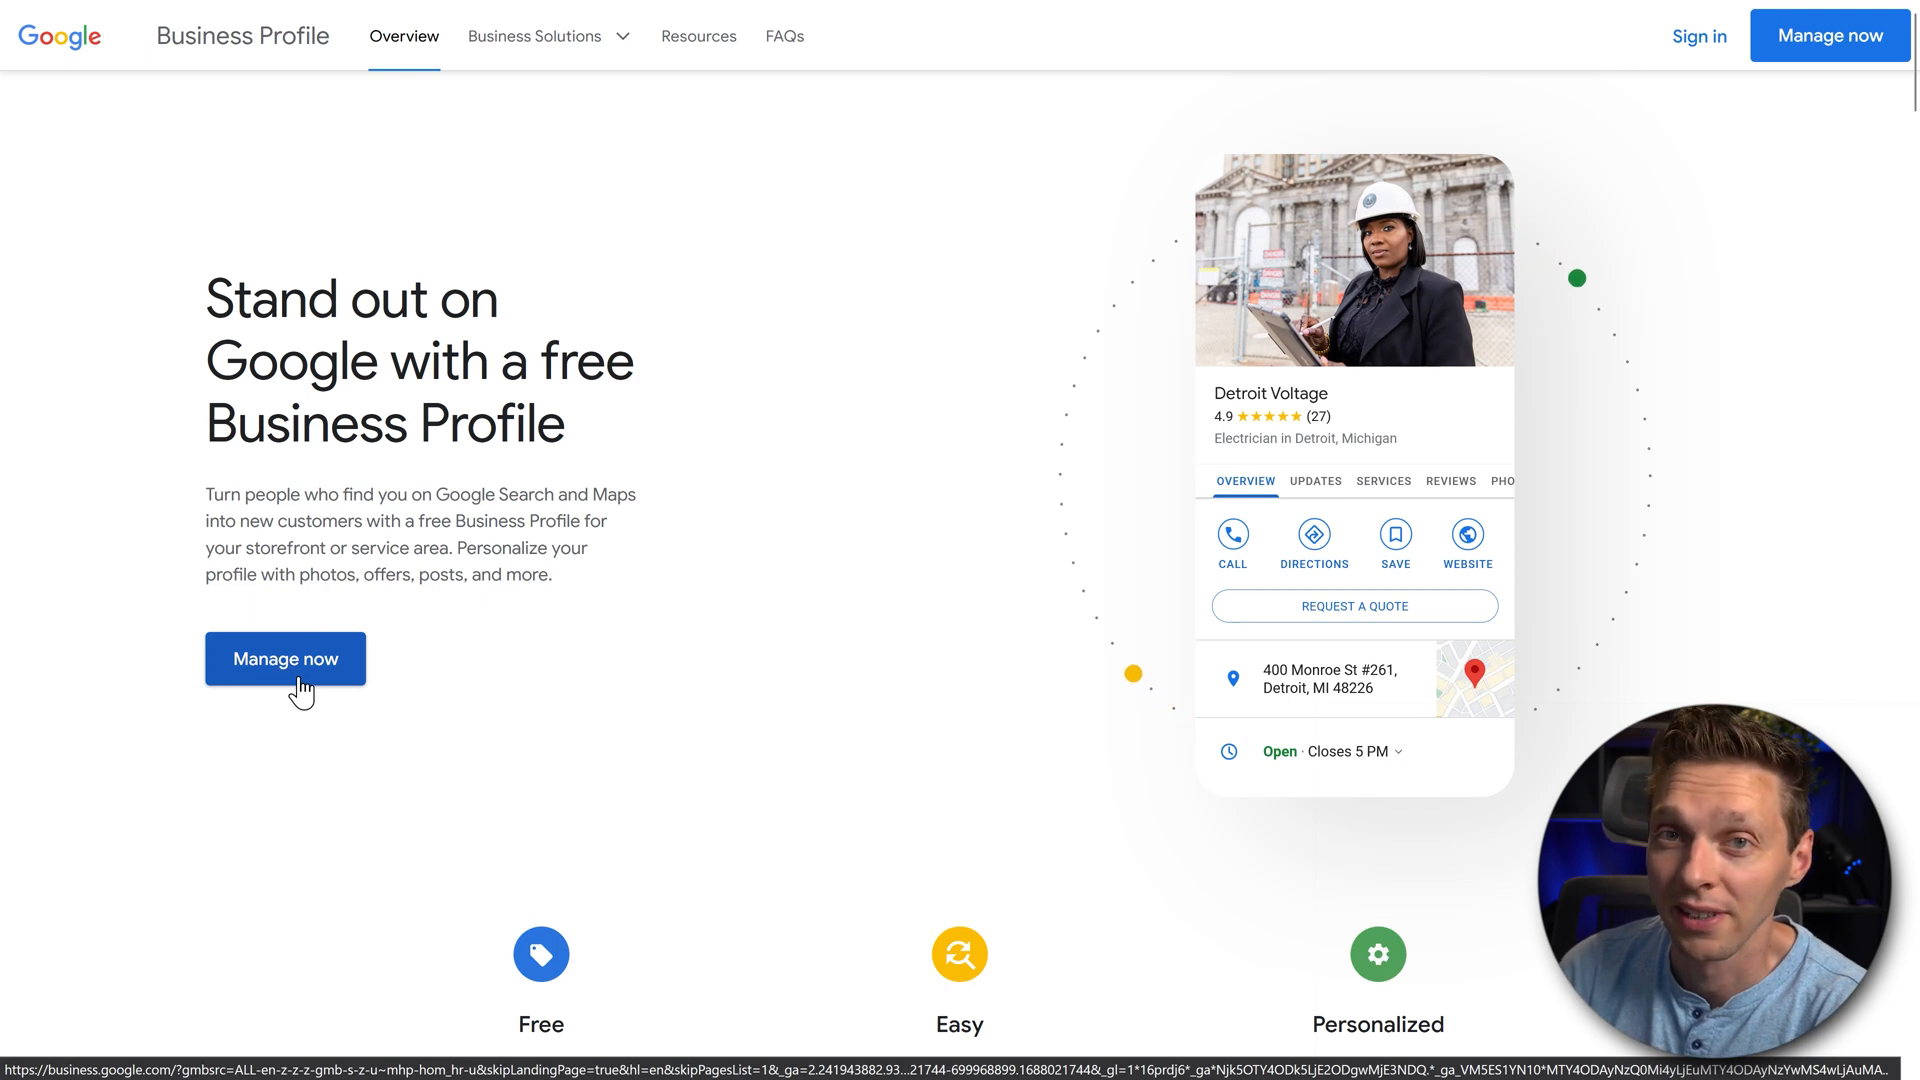
Task: Select the UPDATES tab in profile card
Action: [x=1315, y=481]
